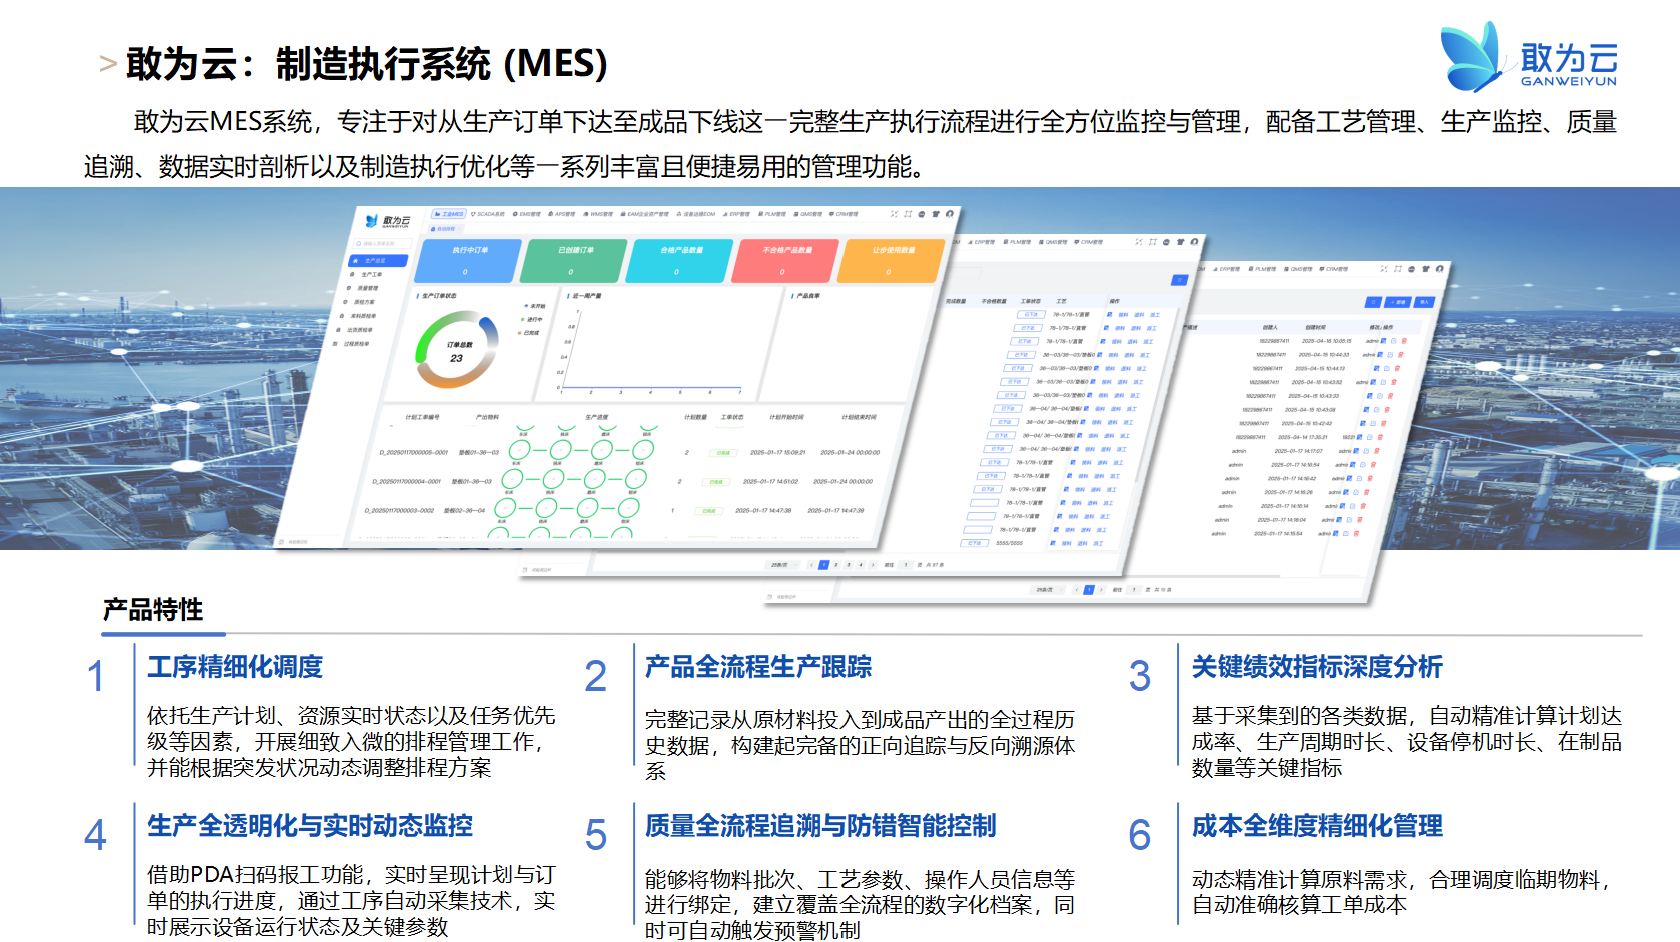This screenshot has width=1680, height=942.
Task: Click the blue search button in the rear window
Action: 1374,302
